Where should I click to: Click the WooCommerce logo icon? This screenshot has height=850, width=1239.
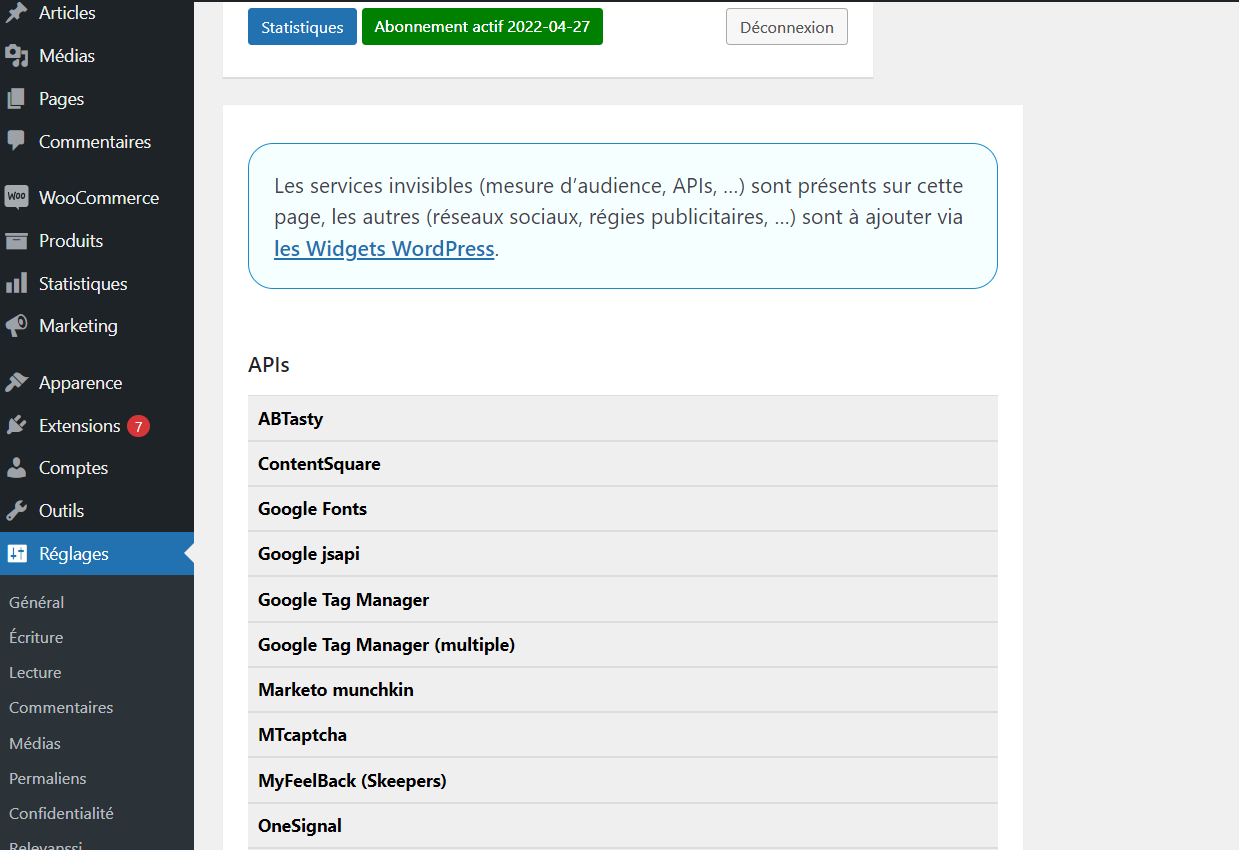click(x=16, y=197)
